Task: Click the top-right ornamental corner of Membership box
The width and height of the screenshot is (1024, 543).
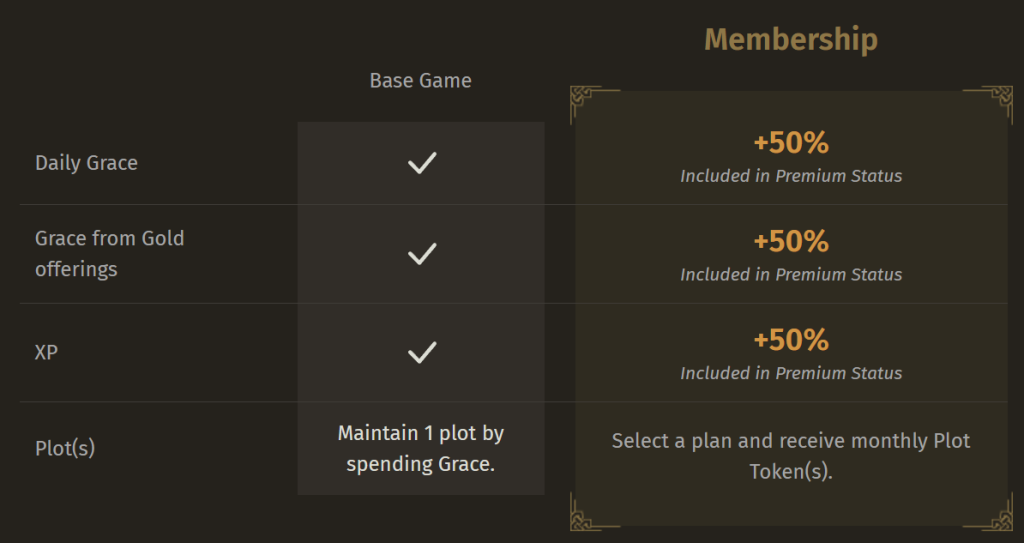Action: [989, 104]
